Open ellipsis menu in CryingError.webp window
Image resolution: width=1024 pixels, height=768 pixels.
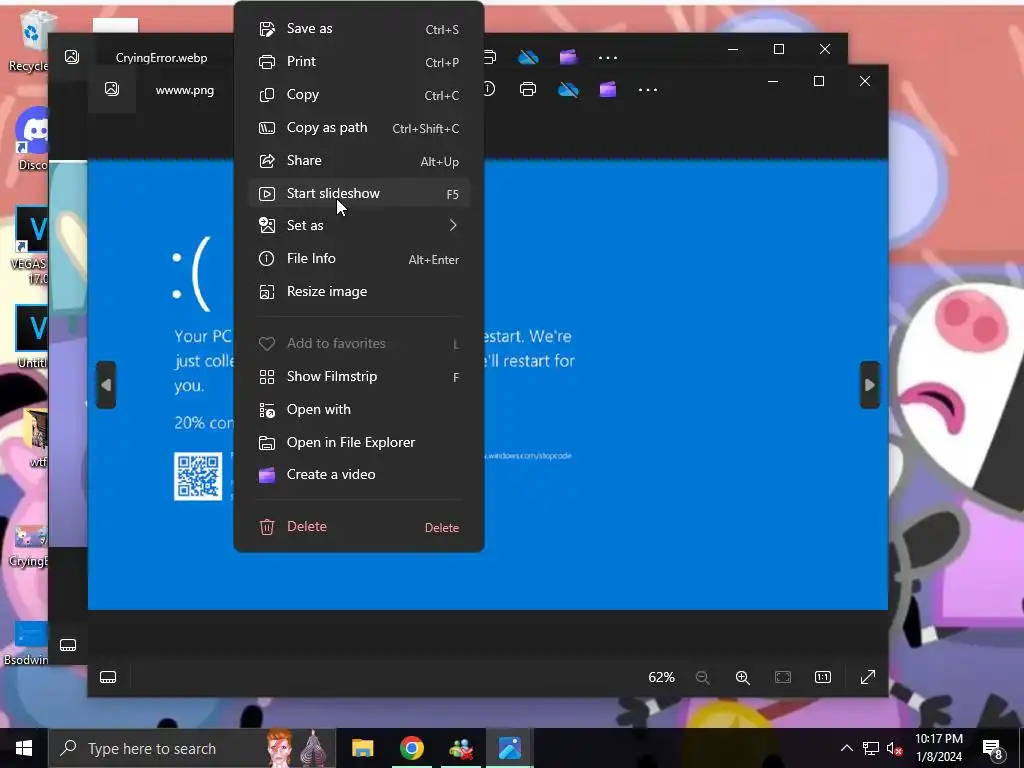tap(608, 57)
